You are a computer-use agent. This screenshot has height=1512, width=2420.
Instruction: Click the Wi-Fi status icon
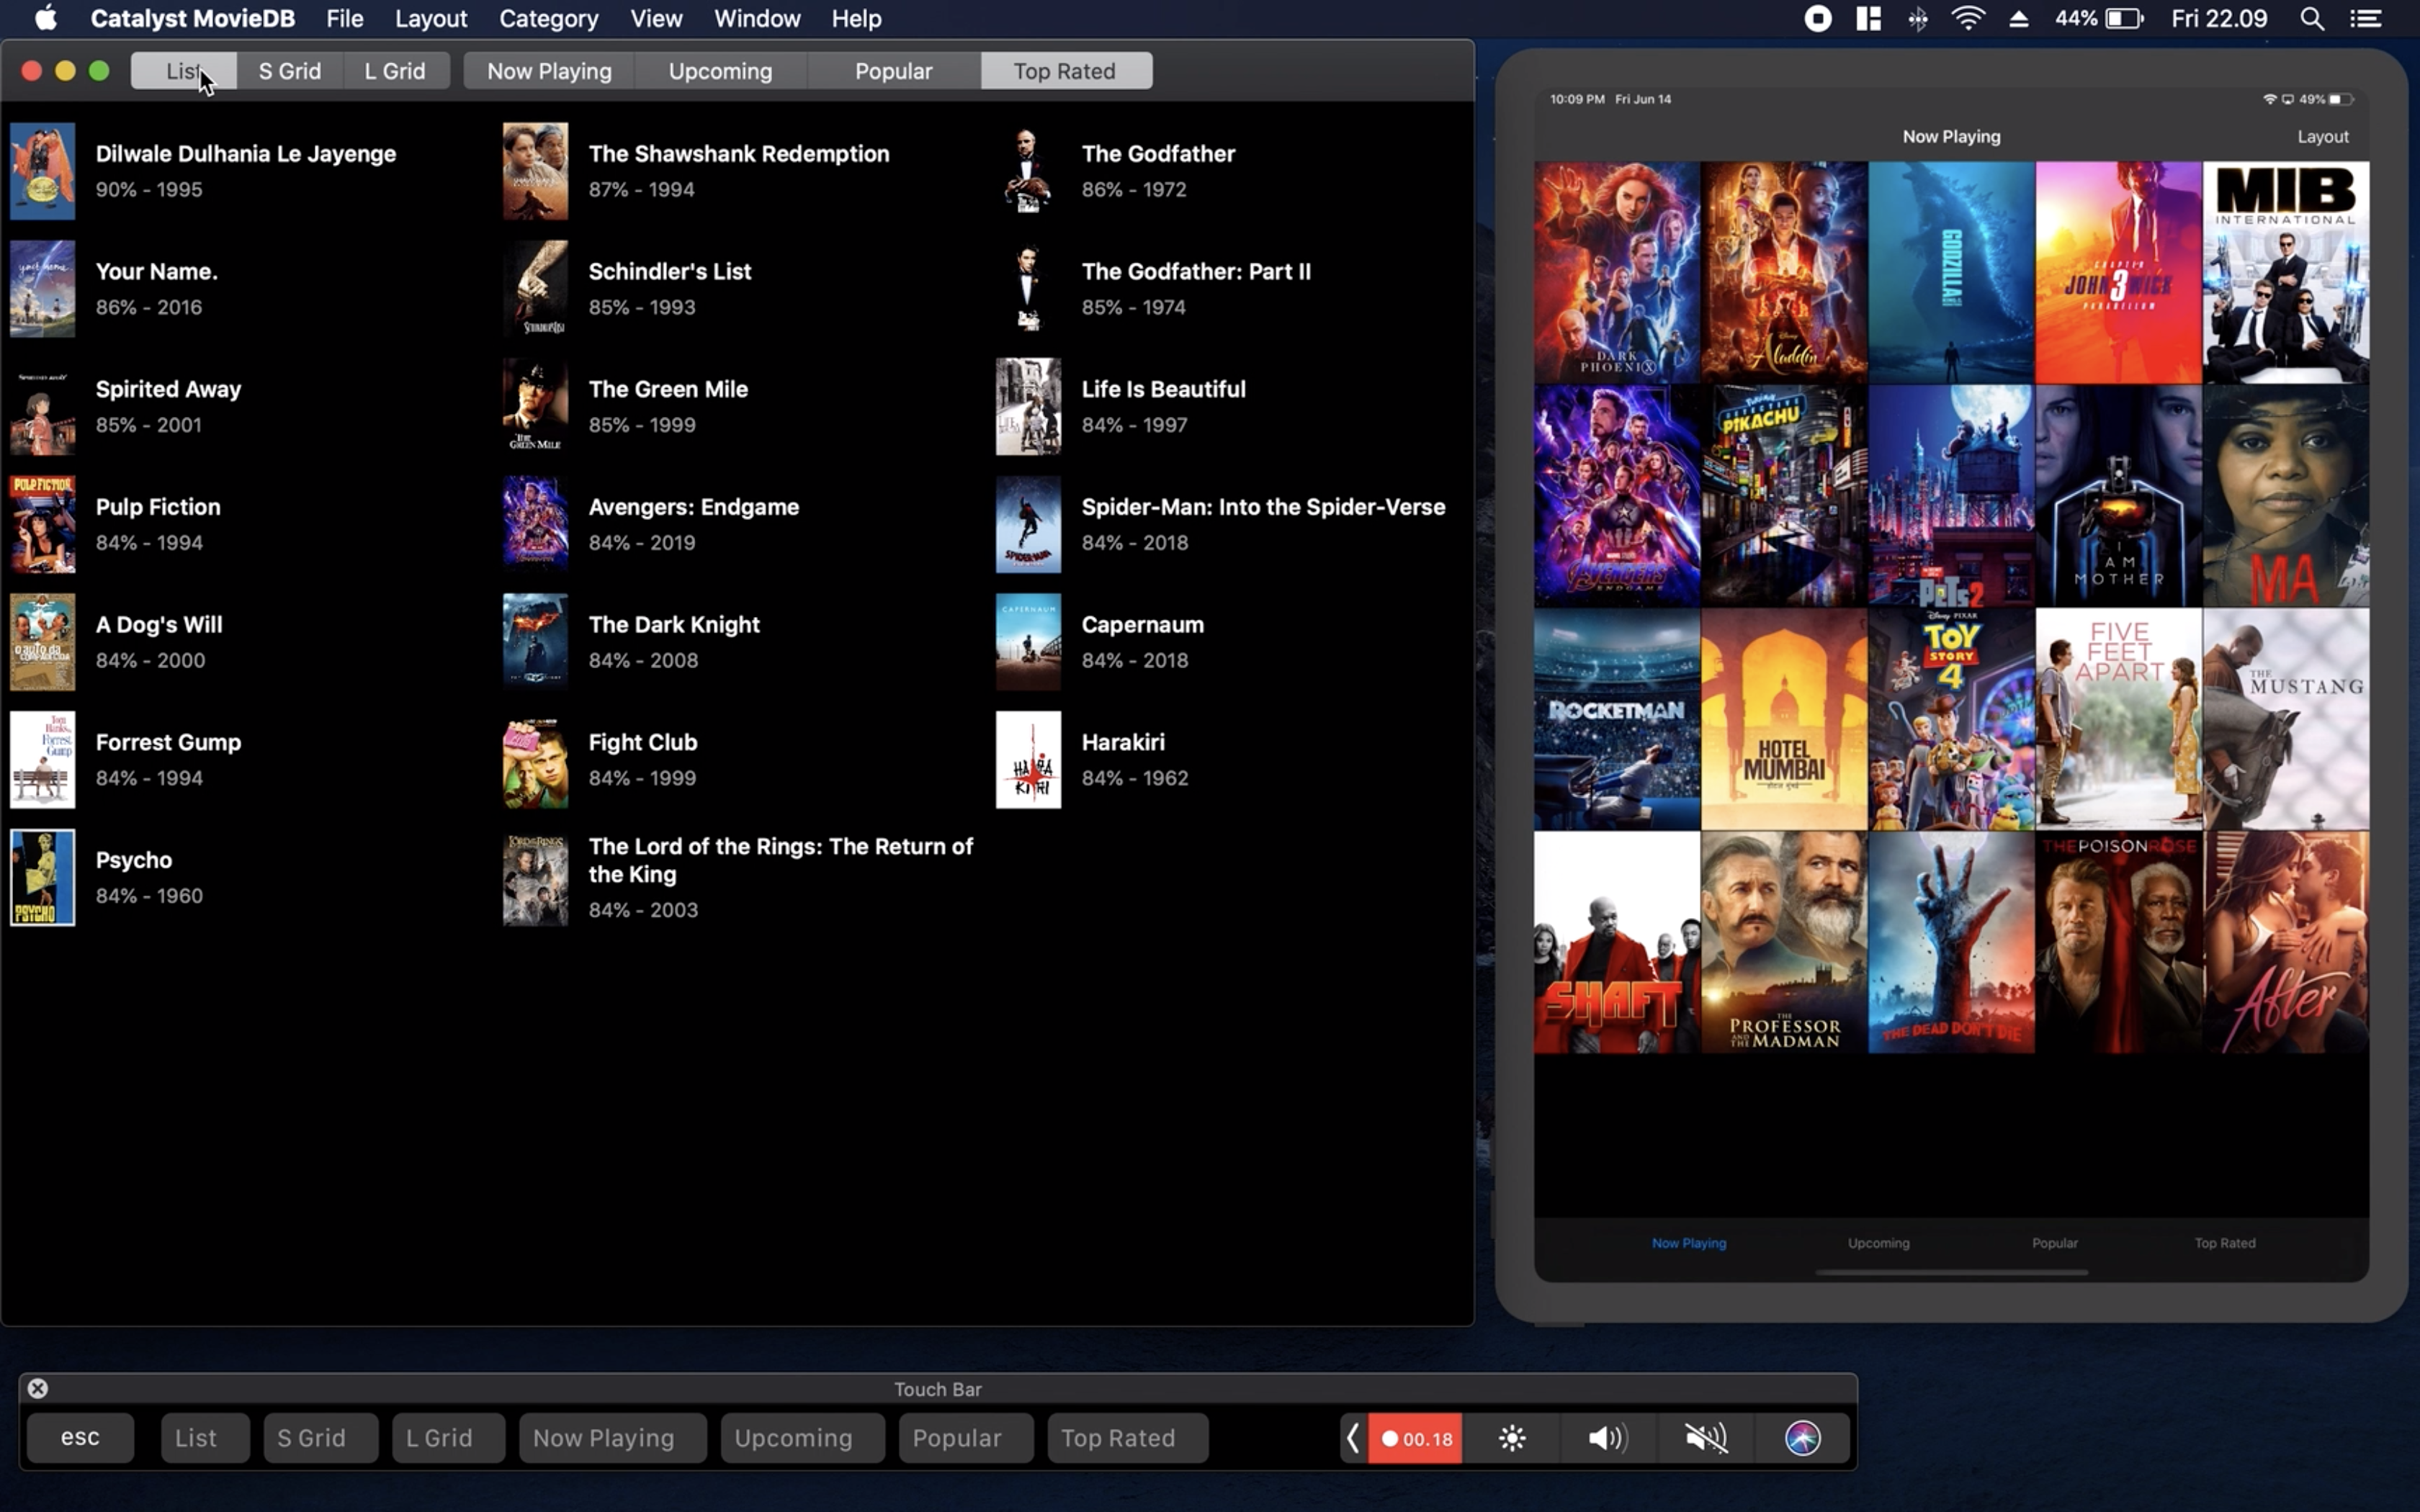[x=1967, y=18]
